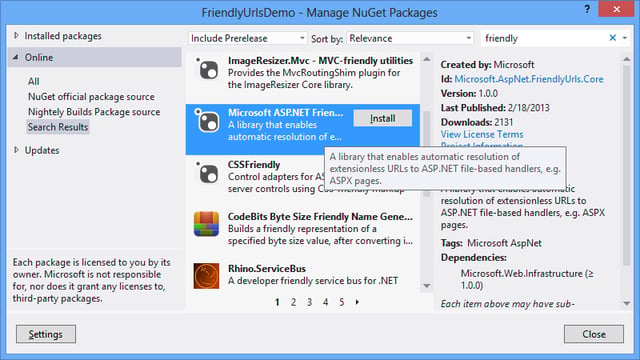Viewport: 640px width, 360px height.
Task: Click the ImageResizer.Mvc package icon
Action: click(x=207, y=68)
